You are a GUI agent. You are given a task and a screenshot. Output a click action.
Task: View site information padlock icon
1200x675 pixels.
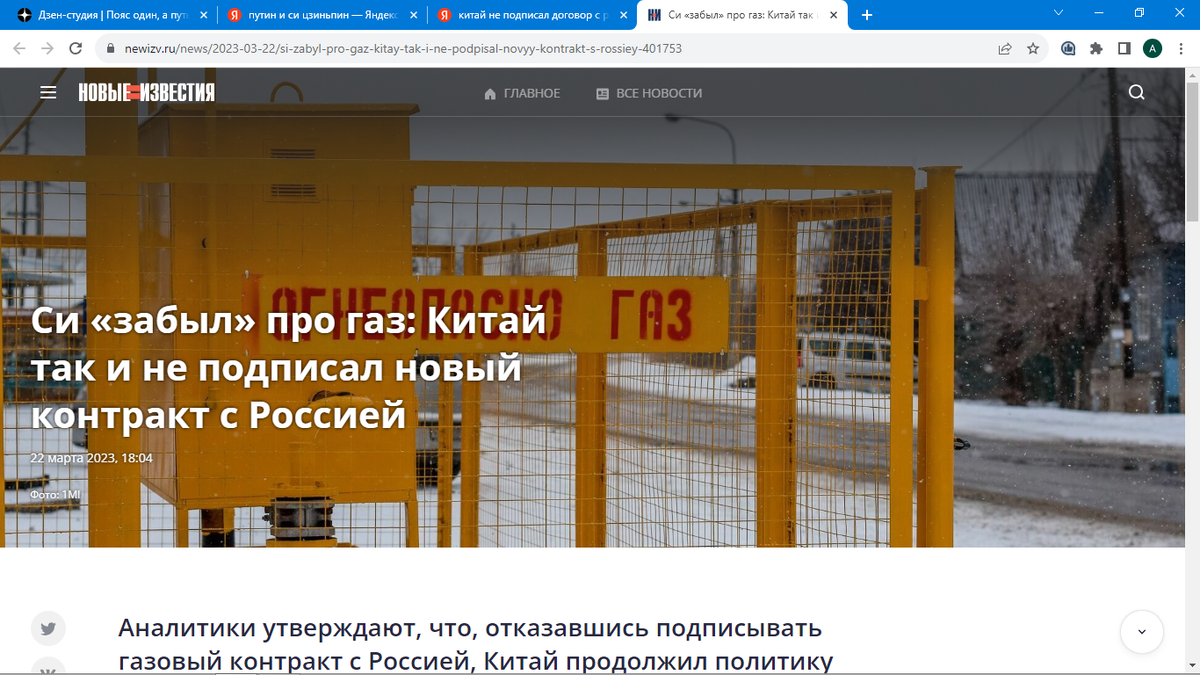click(x=111, y=48)
